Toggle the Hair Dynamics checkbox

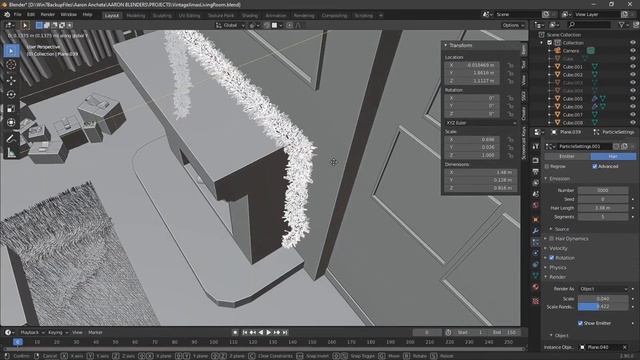551,238
